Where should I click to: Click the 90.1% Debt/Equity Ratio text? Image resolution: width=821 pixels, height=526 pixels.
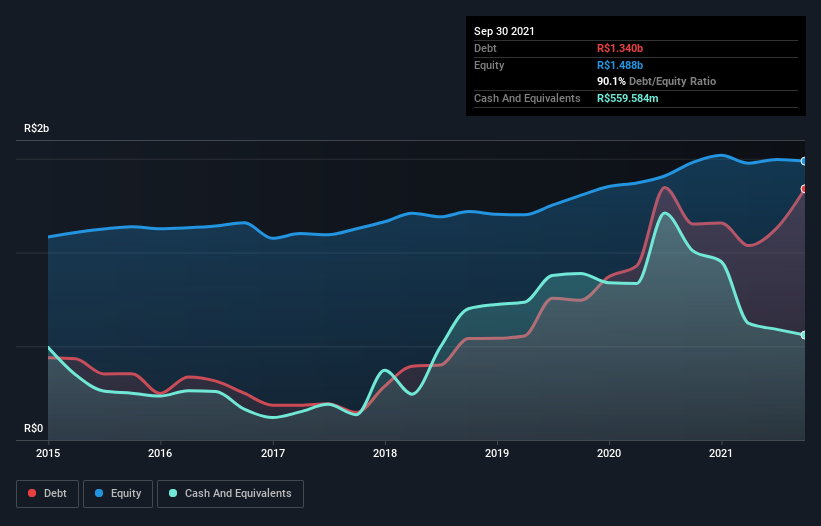coord(657,82)
